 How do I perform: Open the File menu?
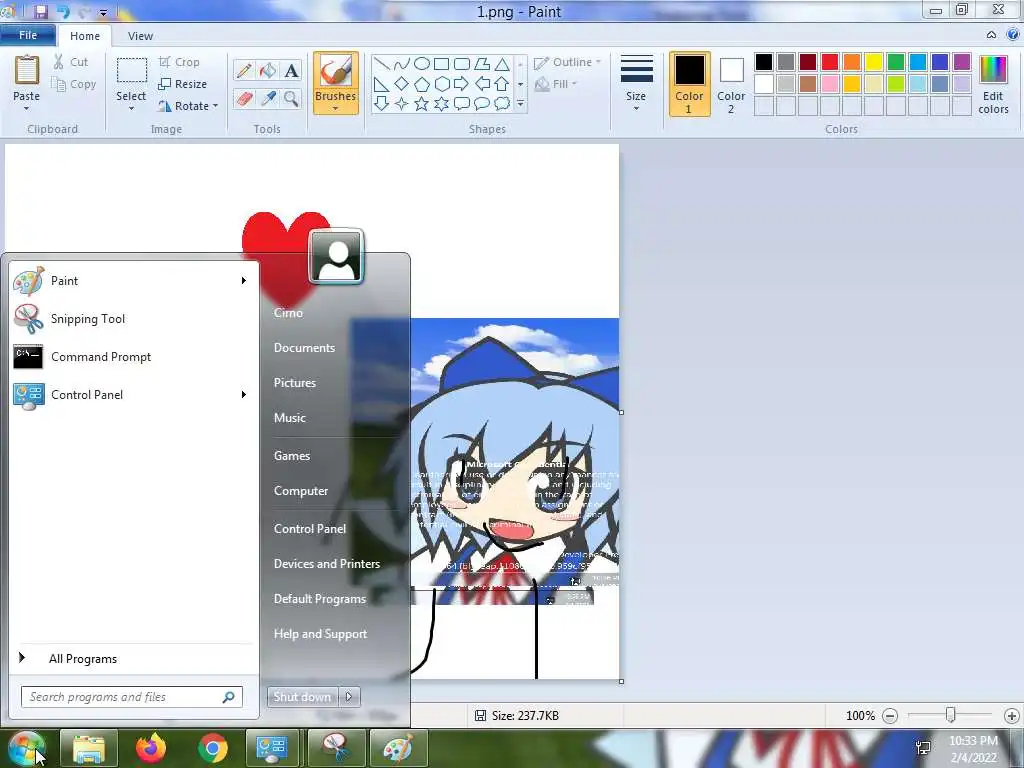(27, 35)
